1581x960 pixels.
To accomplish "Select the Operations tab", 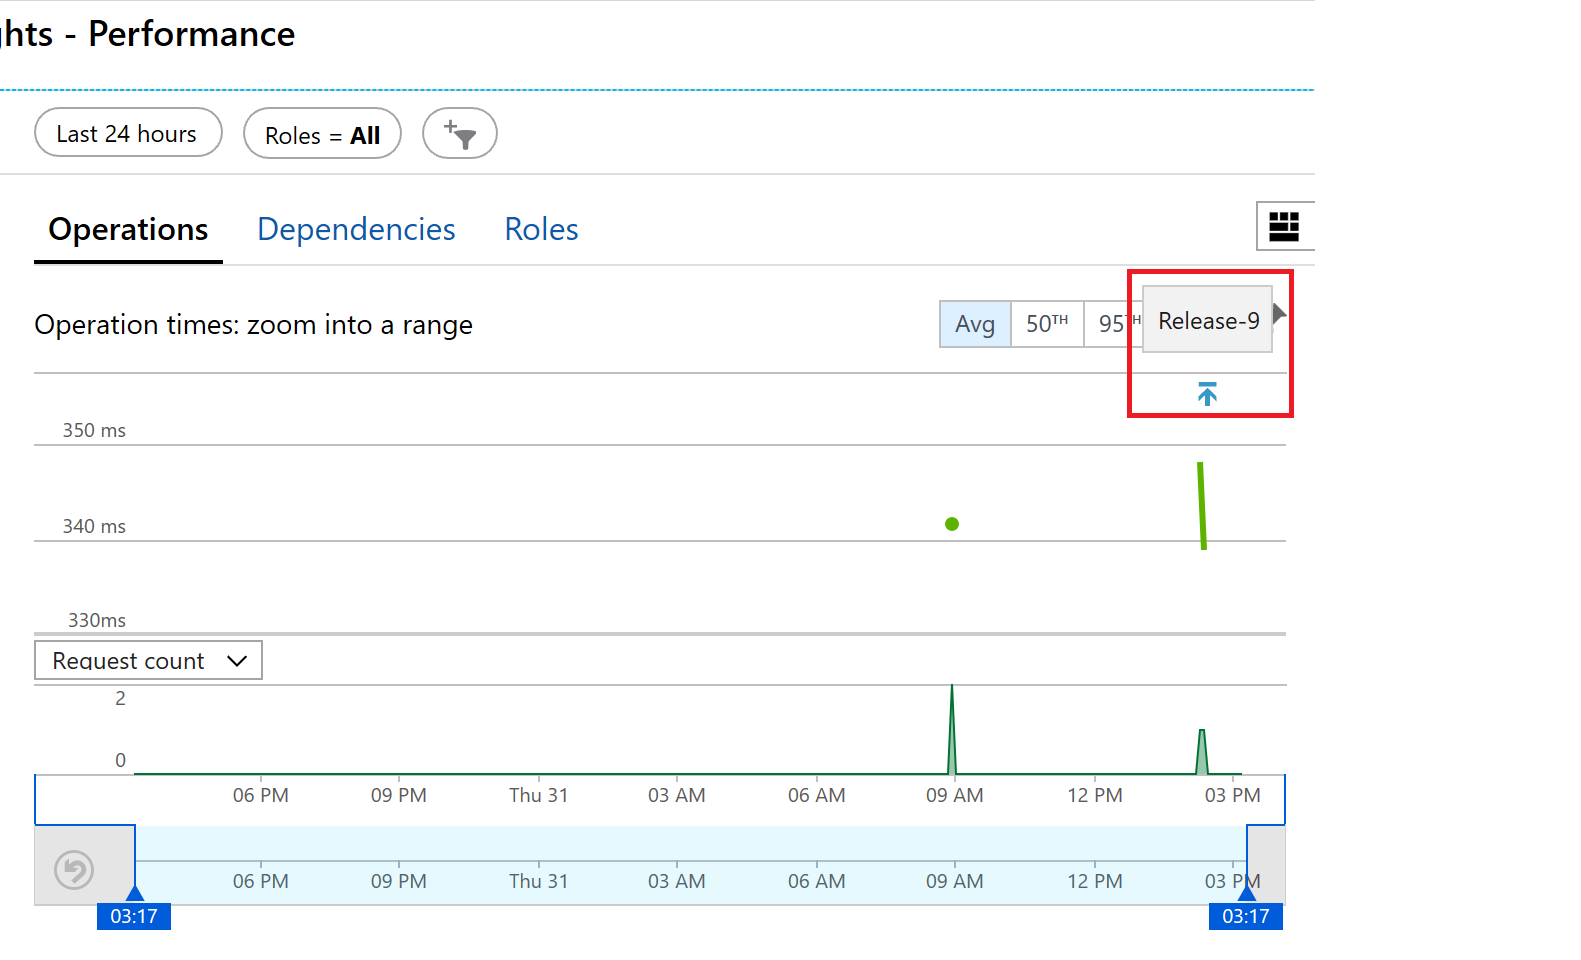I will [128, 229].
